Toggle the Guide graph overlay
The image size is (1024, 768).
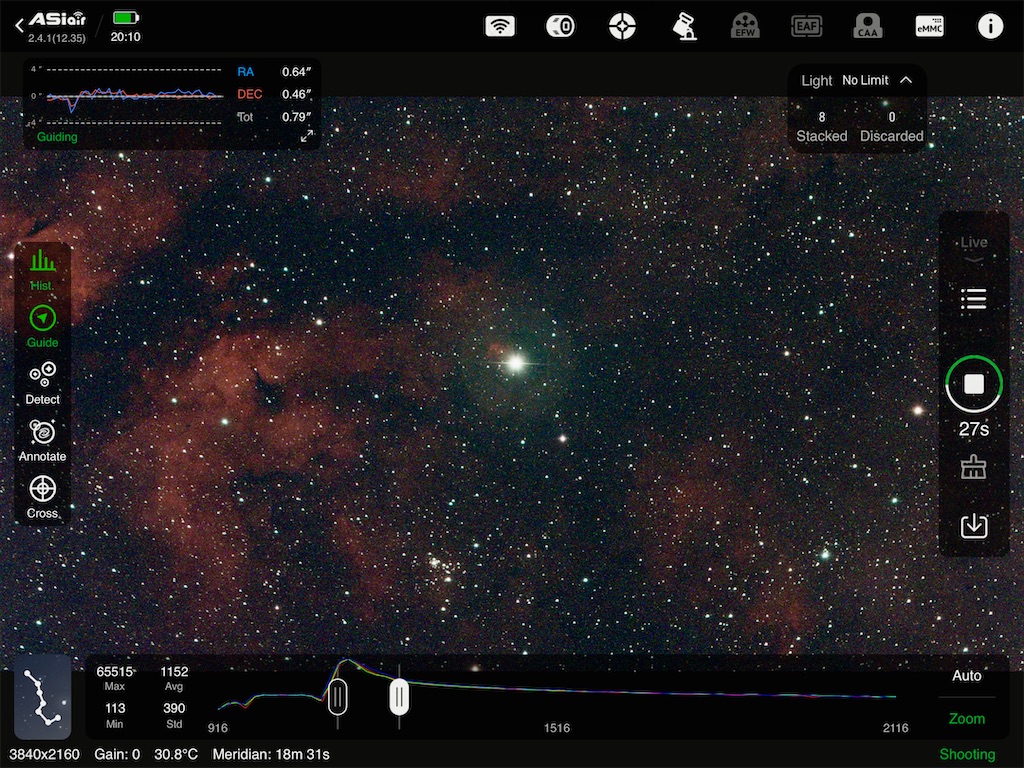42,327
